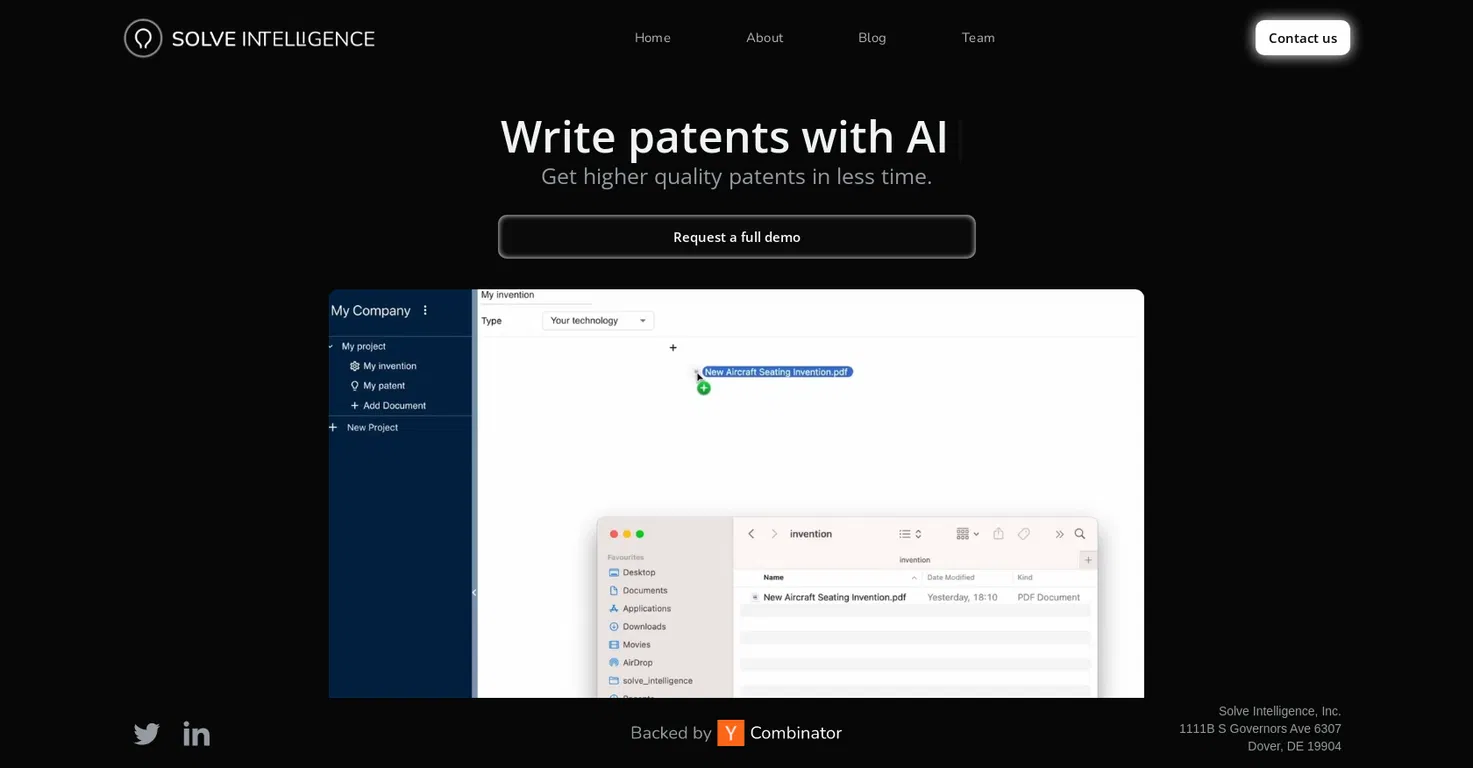Click the Finder share icon
The image size is (1473, 768).
pyautogui.click(x=998, y=534)
